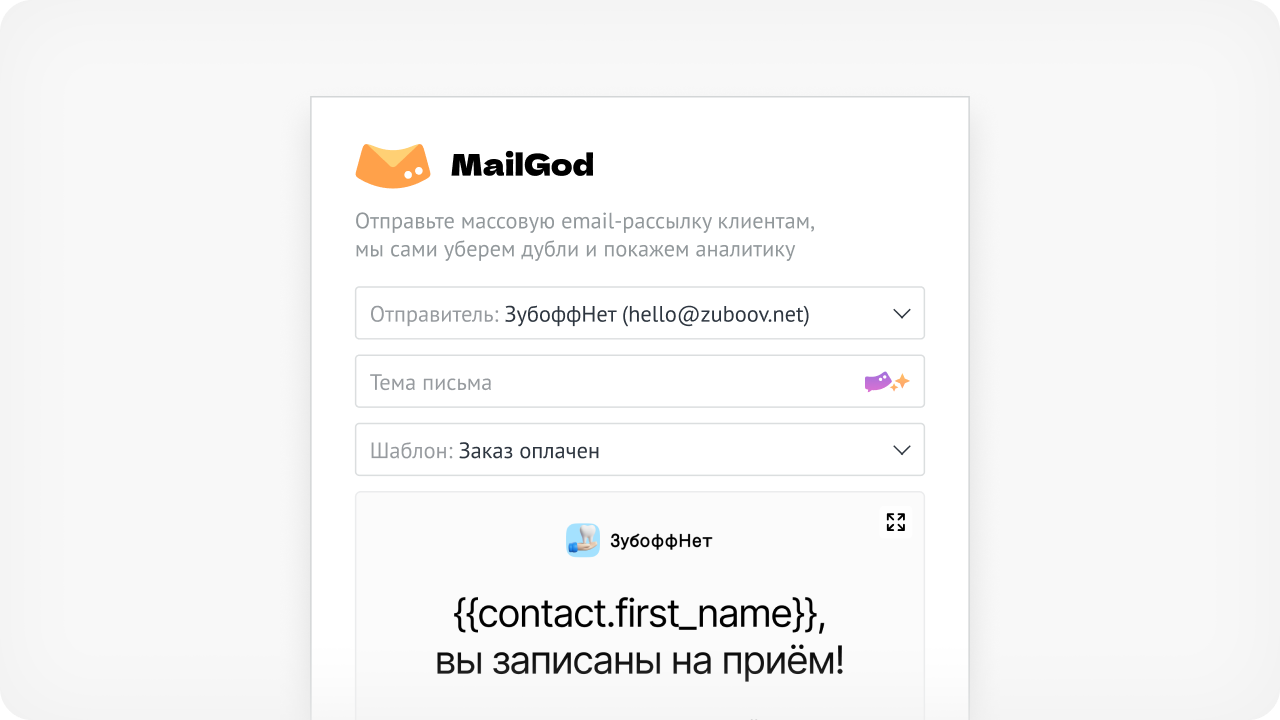
Task: Open the Отправитель sender dropdown chevron
Action: 902,314
